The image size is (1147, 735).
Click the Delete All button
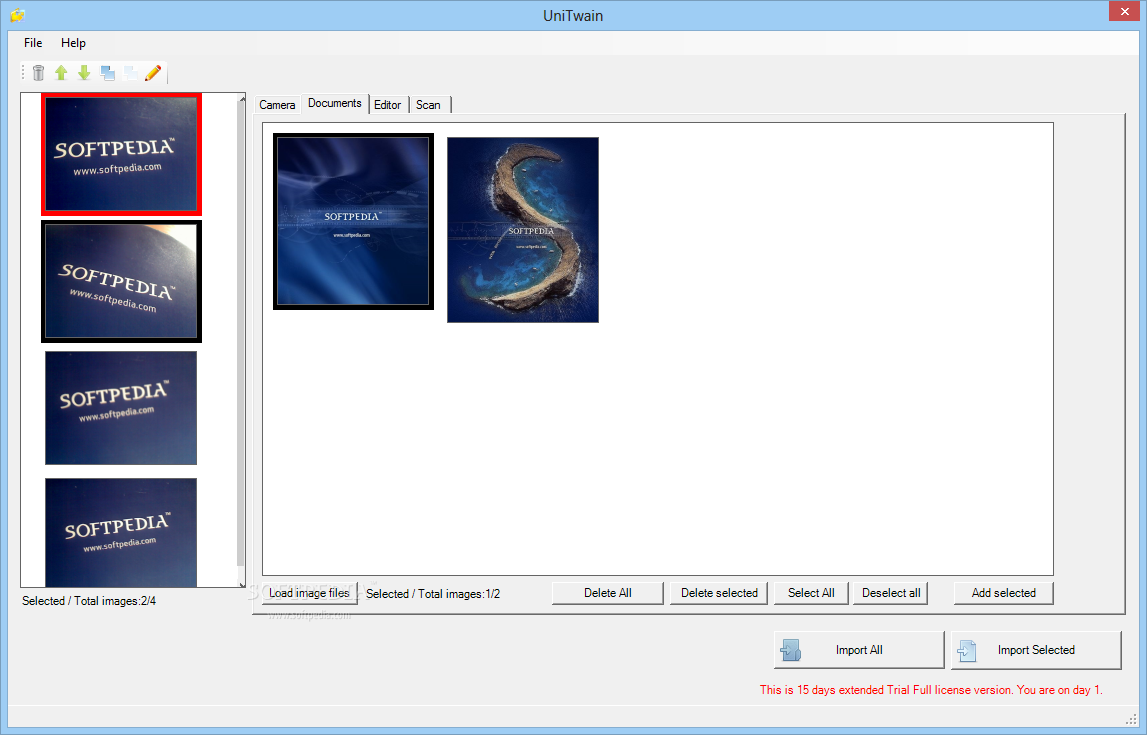point(607,593)
